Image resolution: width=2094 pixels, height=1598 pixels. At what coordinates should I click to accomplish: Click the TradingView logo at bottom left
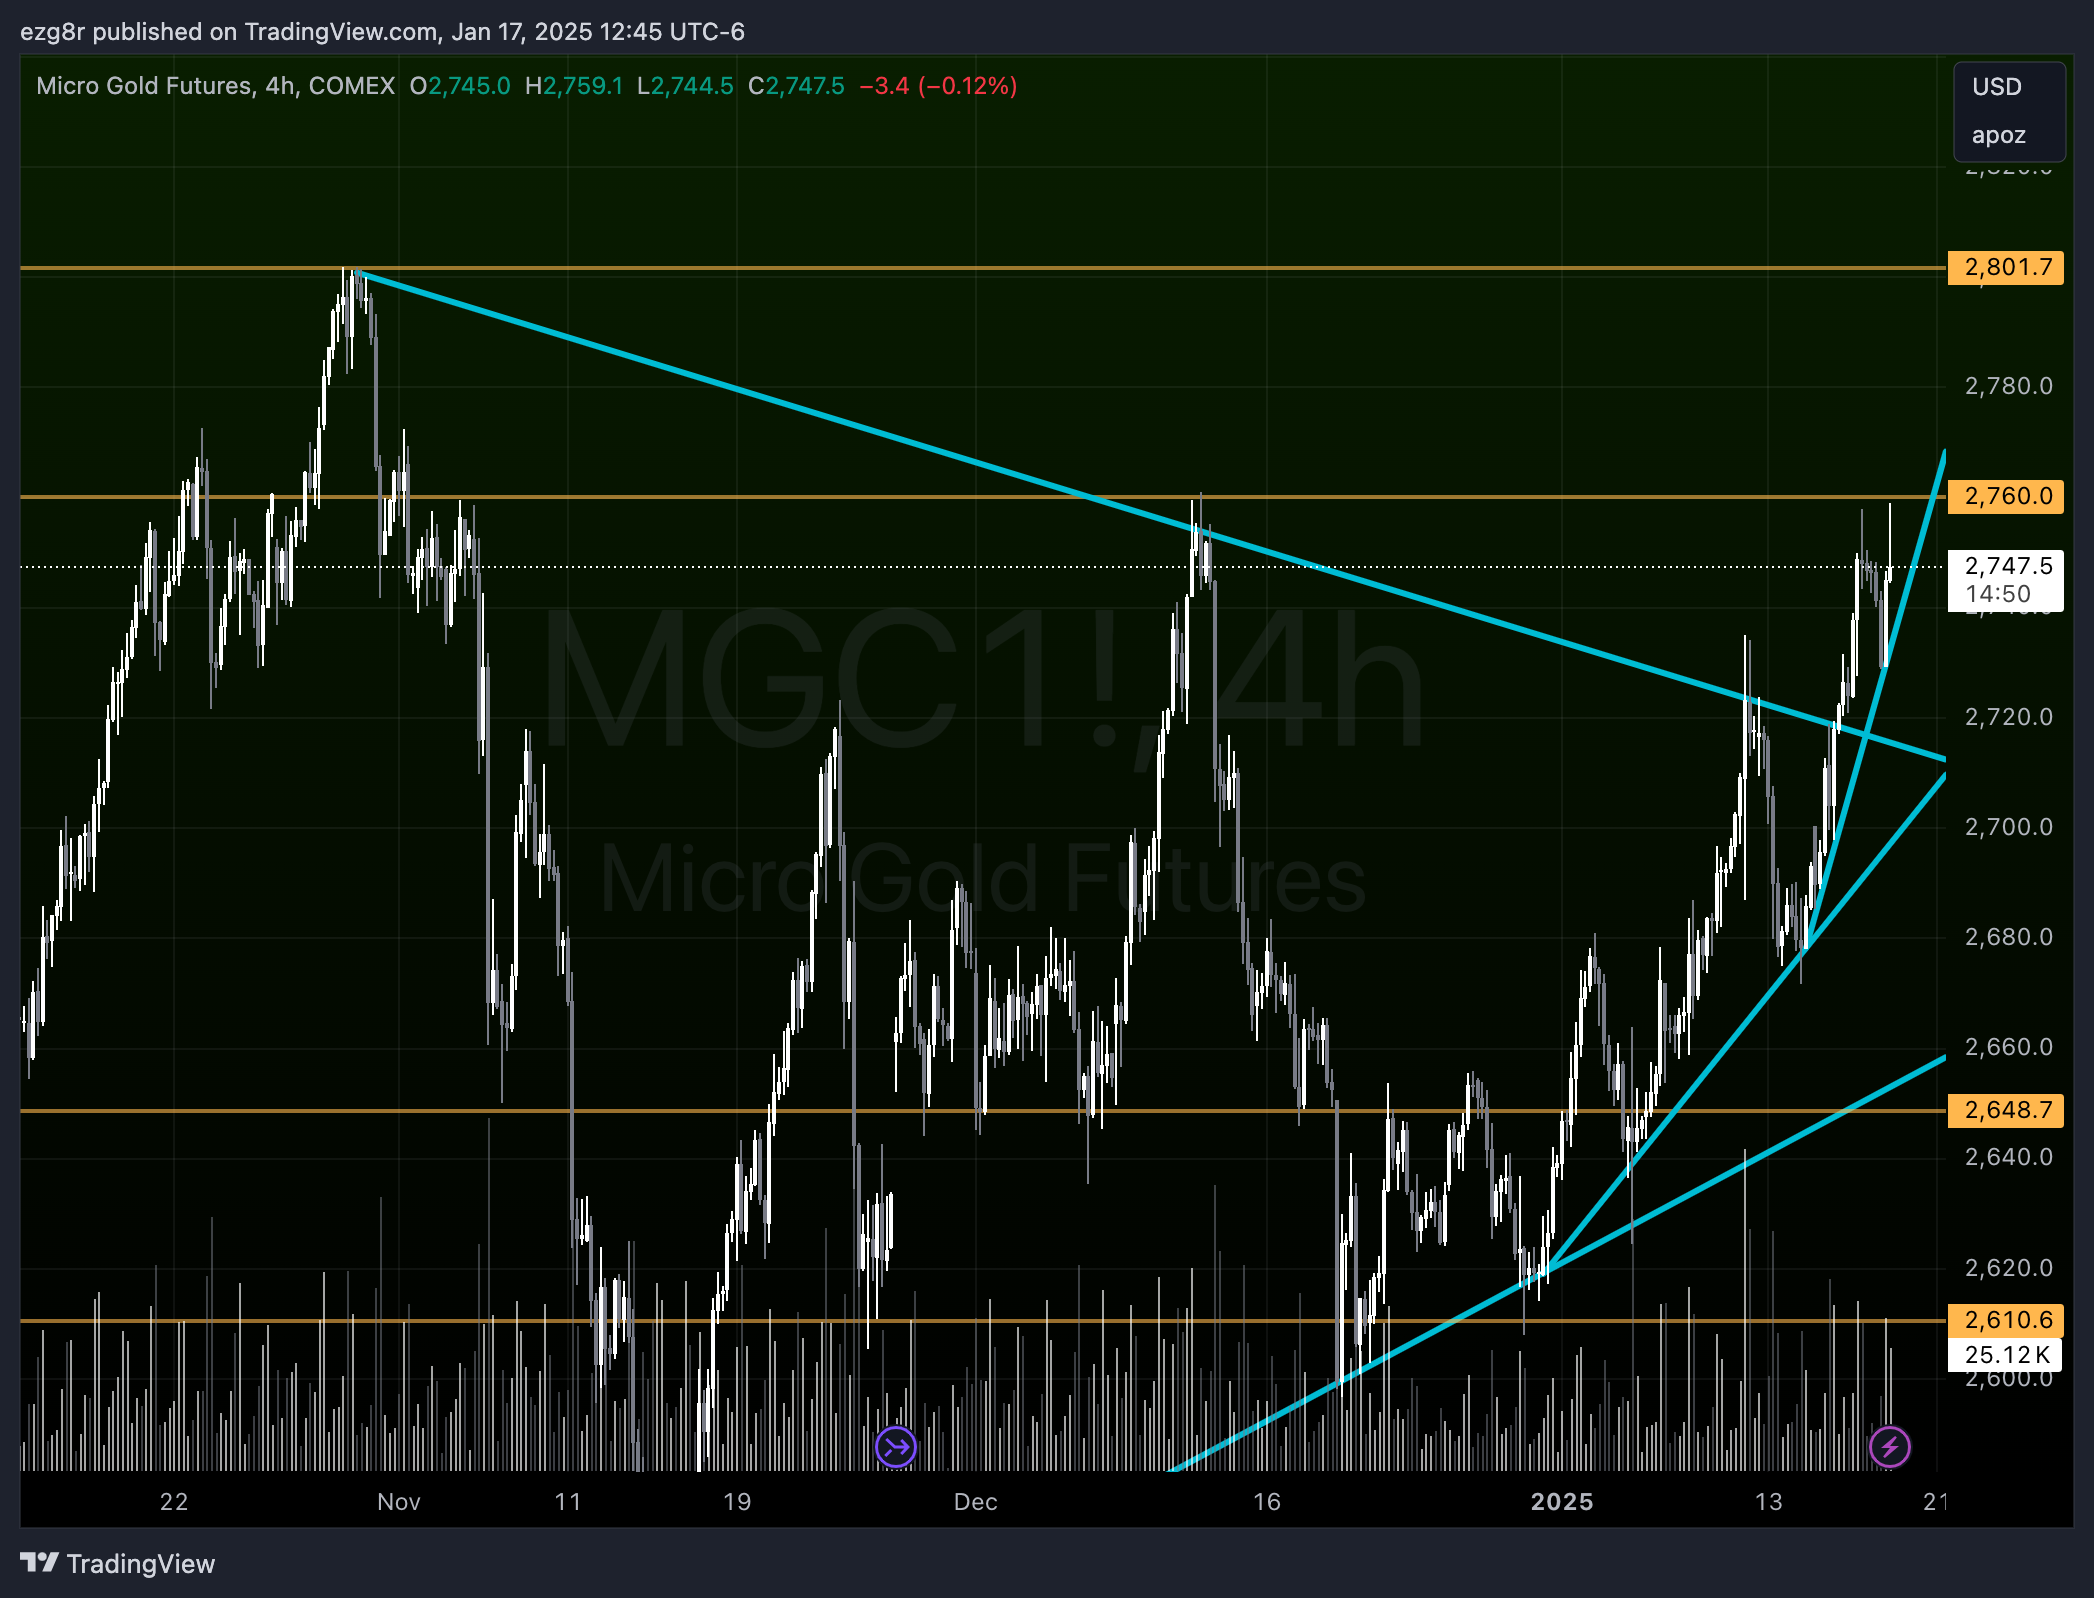click(x=118, y=1563)
